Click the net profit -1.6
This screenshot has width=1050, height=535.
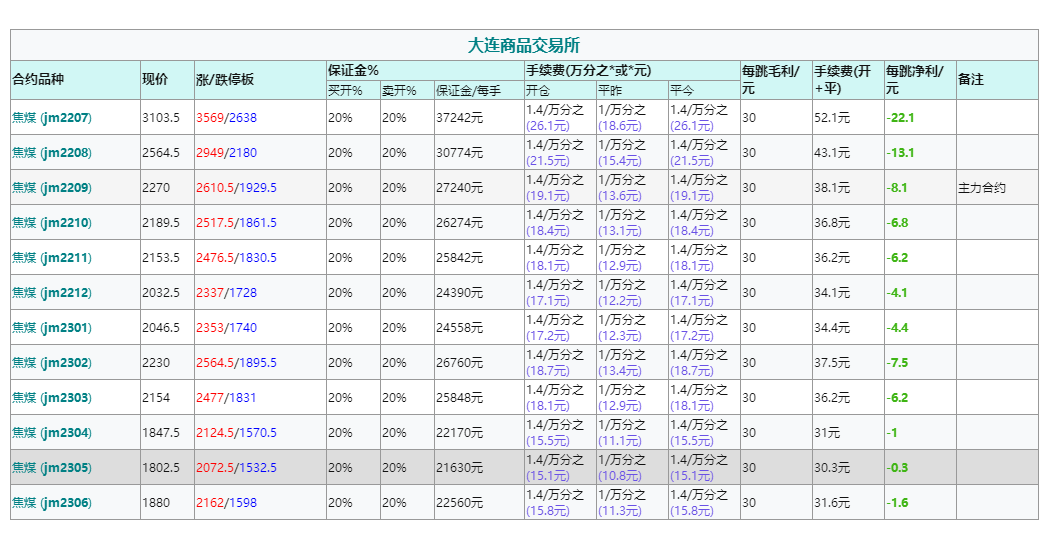897,503
